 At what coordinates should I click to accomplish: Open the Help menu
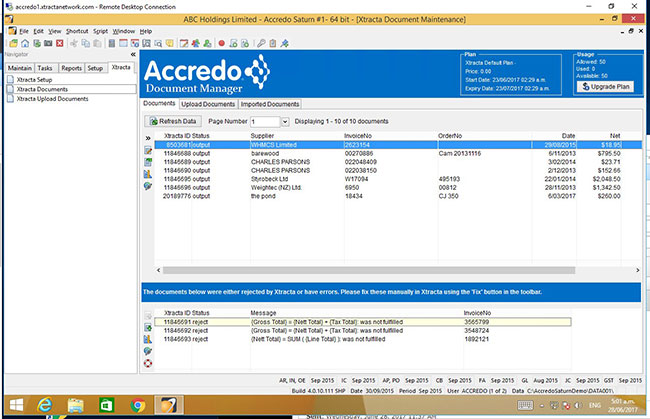click(x=146, y=31)
